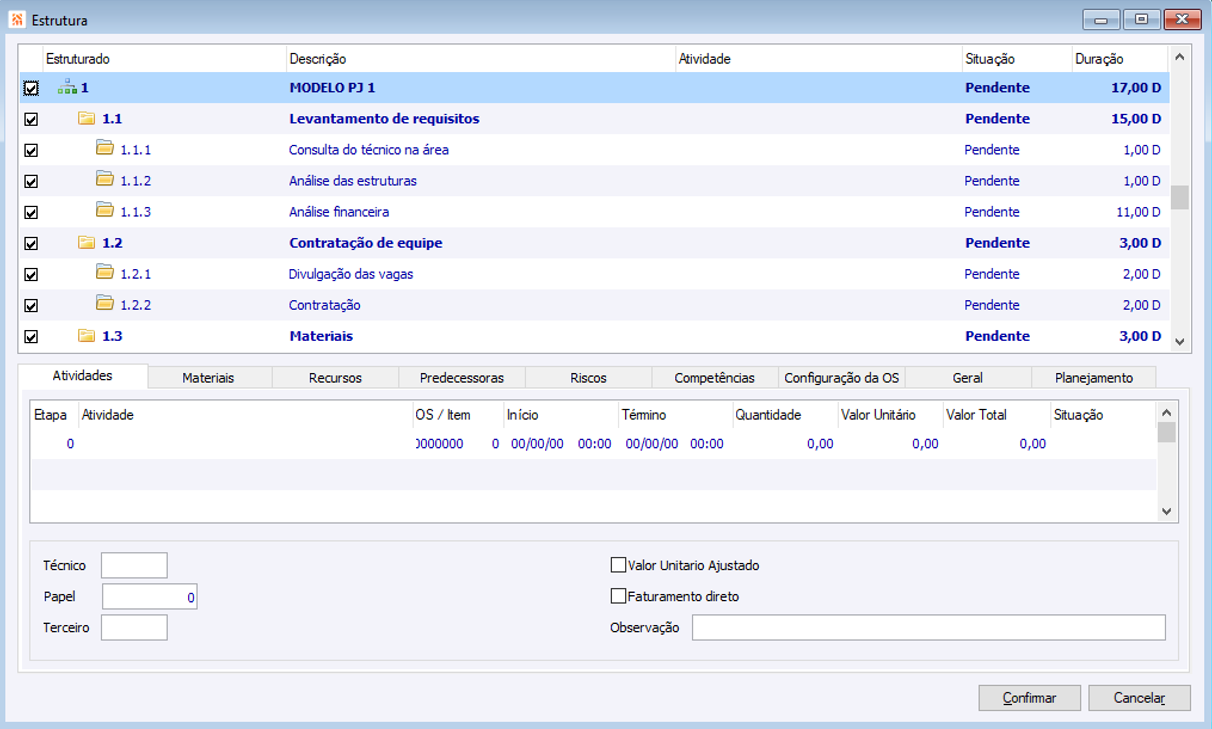This screenshot has height=729, width=1212.
Task: Click the '11,00 D' duration cell
Action: point(1138,212)
